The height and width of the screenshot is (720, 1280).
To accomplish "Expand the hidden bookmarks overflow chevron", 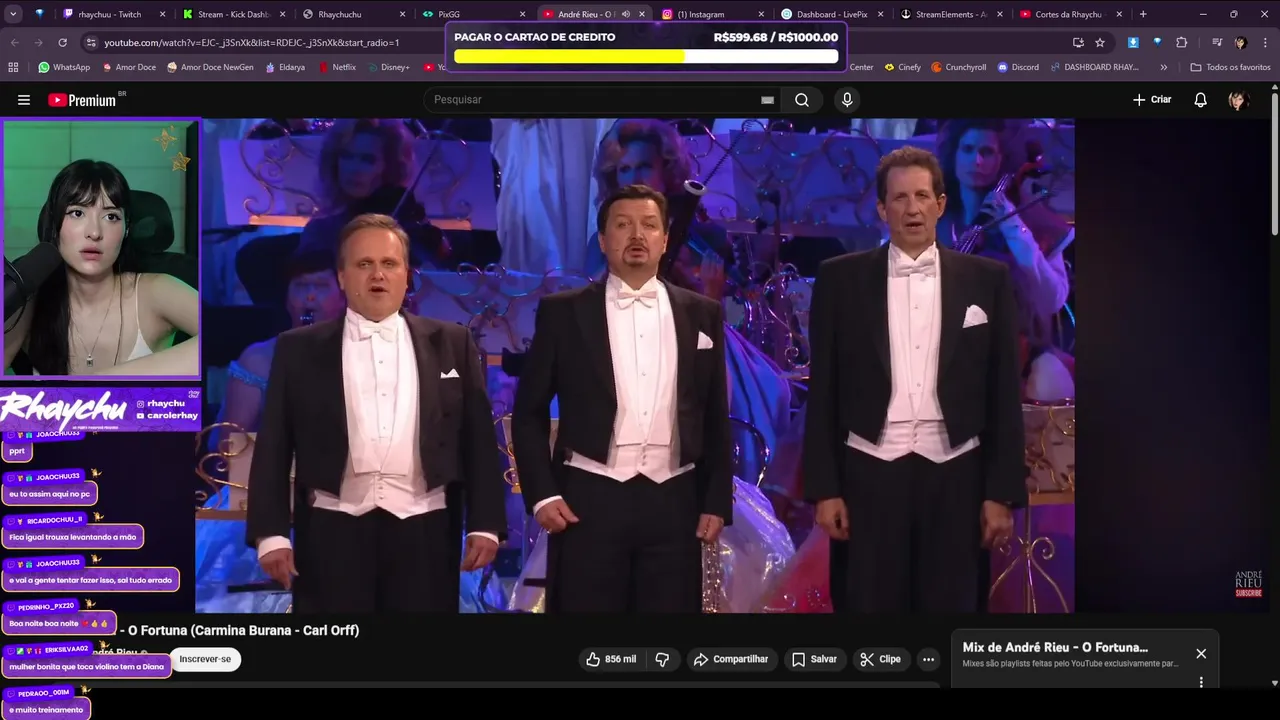I will point(1163,67).
